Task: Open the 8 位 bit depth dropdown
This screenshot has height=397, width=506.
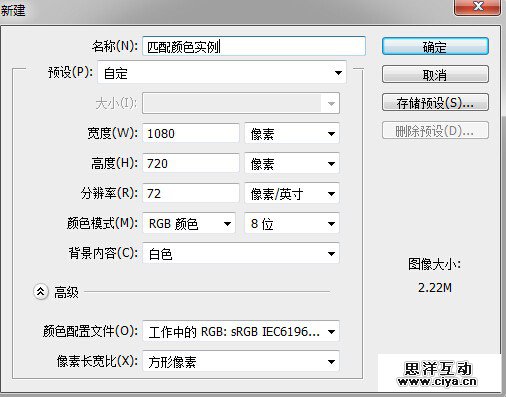Action: [x=292, y=223]
